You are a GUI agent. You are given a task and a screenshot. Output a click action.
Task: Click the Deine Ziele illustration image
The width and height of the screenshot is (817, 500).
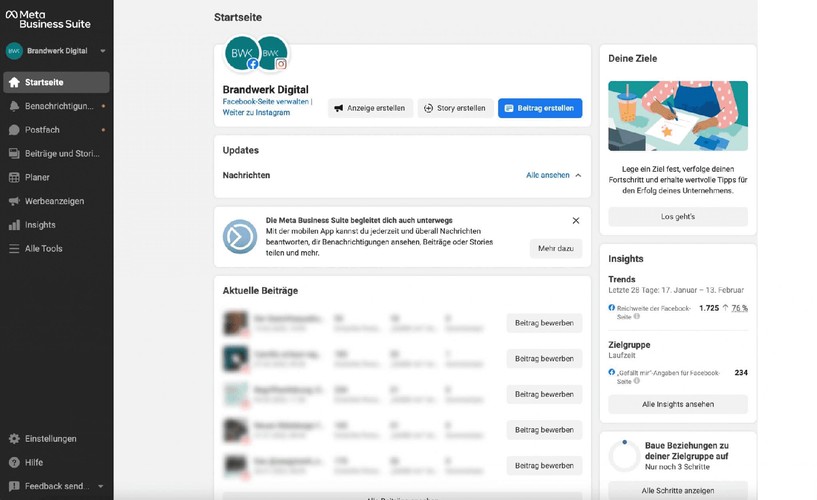point(678,116)
